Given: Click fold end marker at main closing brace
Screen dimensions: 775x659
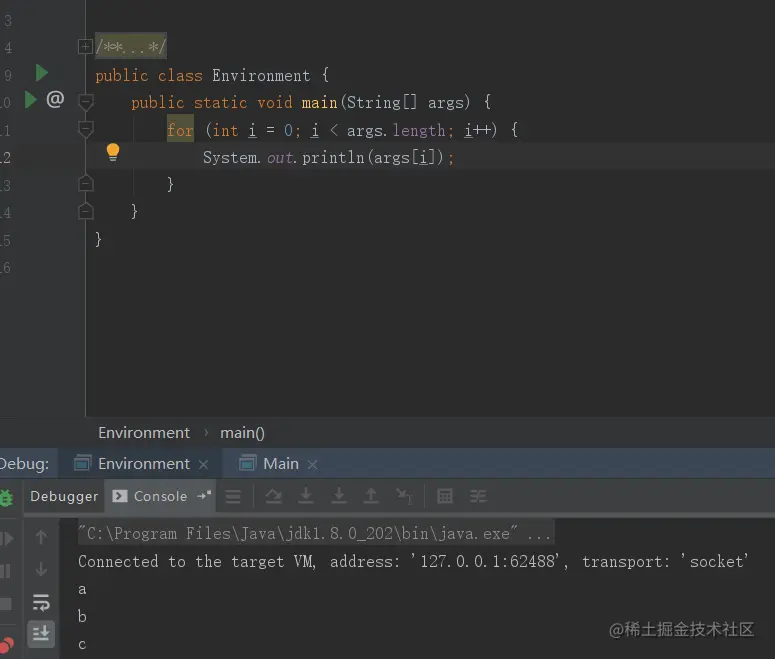Looking at the screenshot, I should pyautogui.click(x=86, y=211).
